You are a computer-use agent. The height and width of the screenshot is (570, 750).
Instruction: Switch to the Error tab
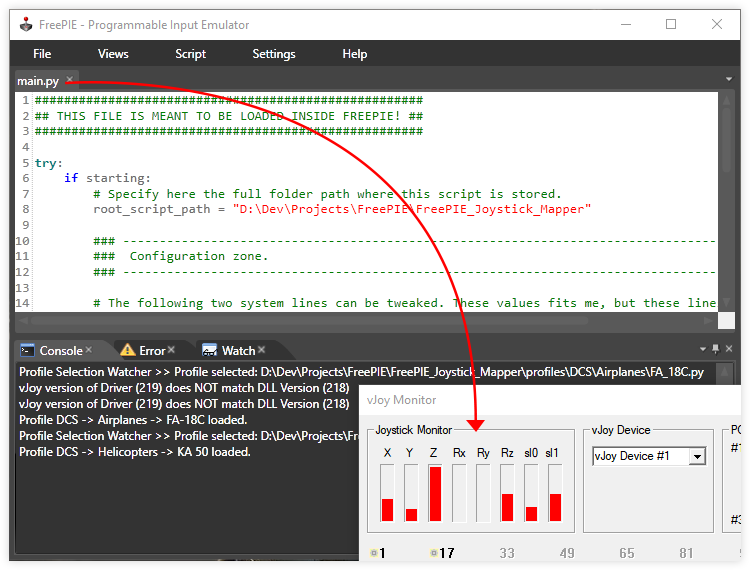click(x=152, y=351)
